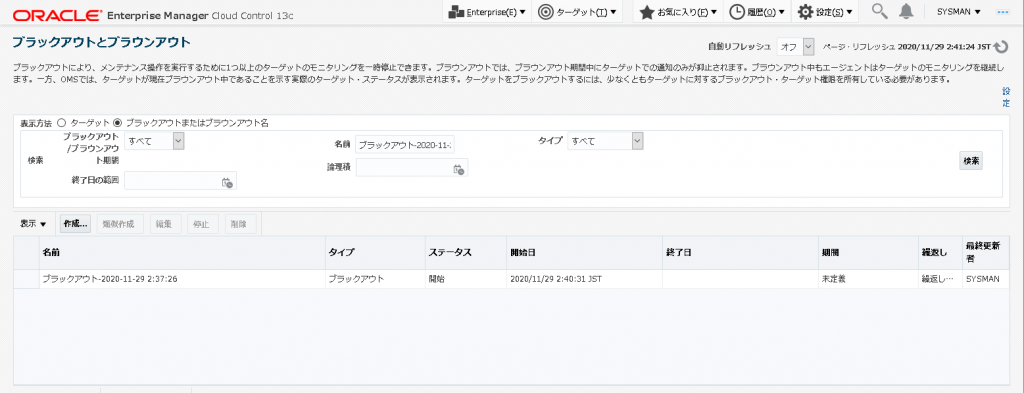Click the search magnifier icon in header
Image resolution: width=1024 pixels, height=393 pixels.
pyautogui.click(x=880, y=12)
